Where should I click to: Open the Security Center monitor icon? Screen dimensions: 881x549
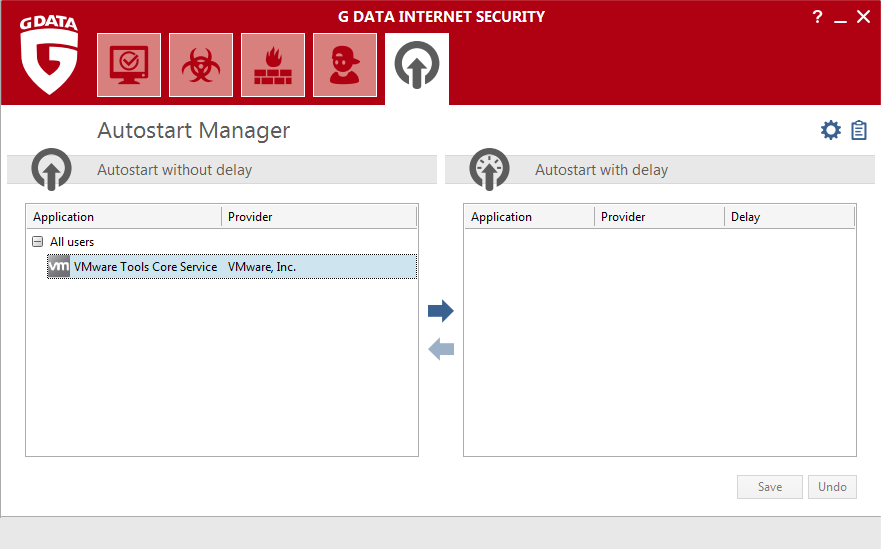pyautogui.click(x=129, y=65)
